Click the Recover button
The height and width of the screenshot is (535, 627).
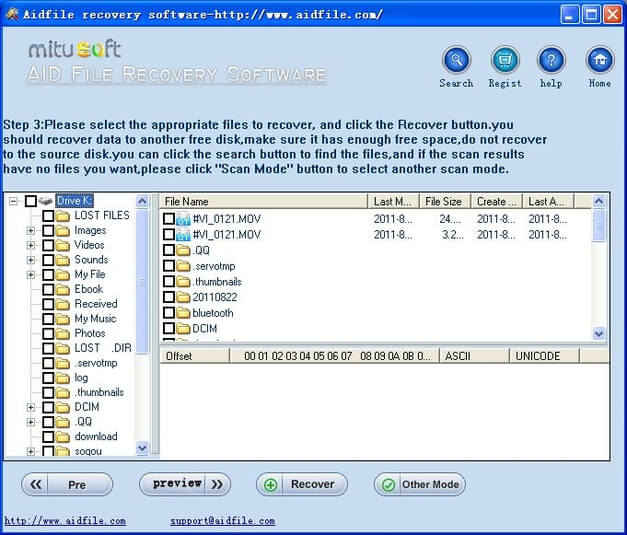(302, 484)
